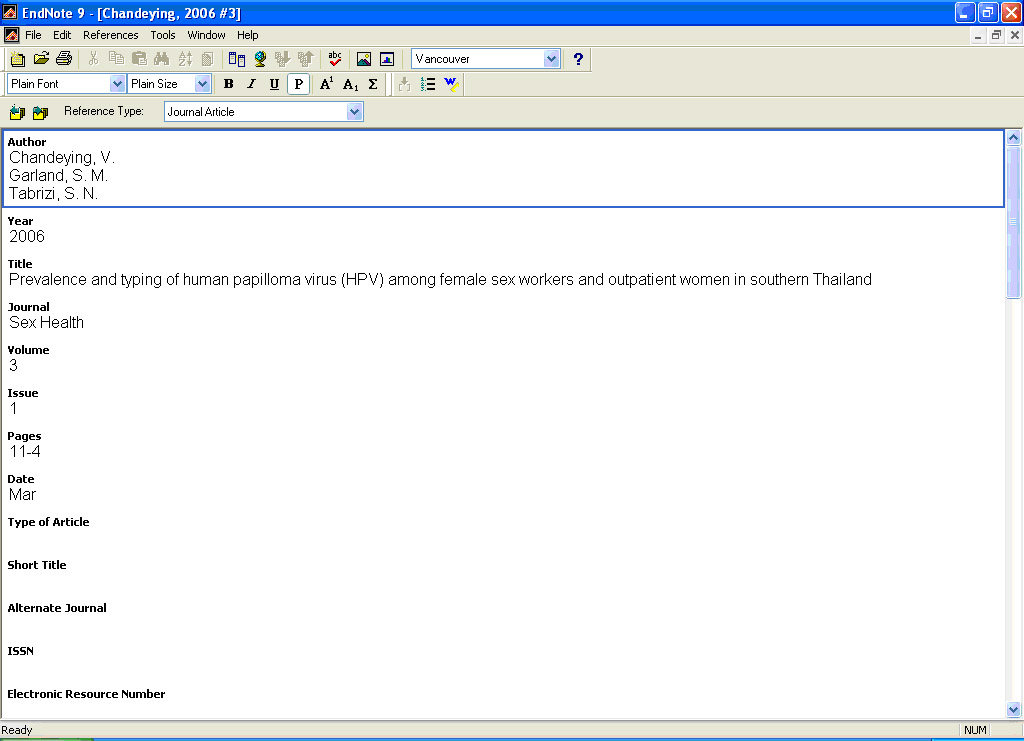This screenshot has width=1024, height=741.
Task: Go to the next reference icon
Action: [40, 112]
